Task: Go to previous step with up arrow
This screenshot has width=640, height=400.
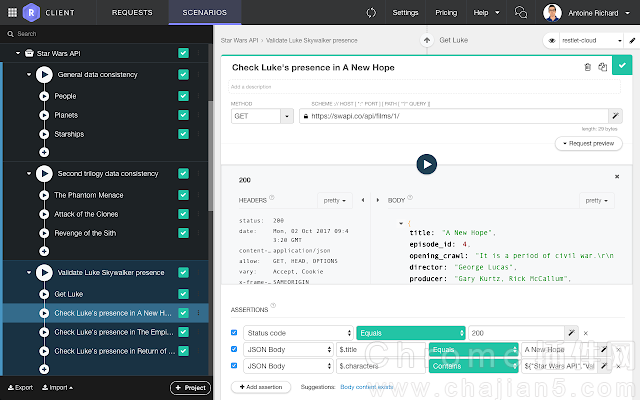Action: coord(427,40)
